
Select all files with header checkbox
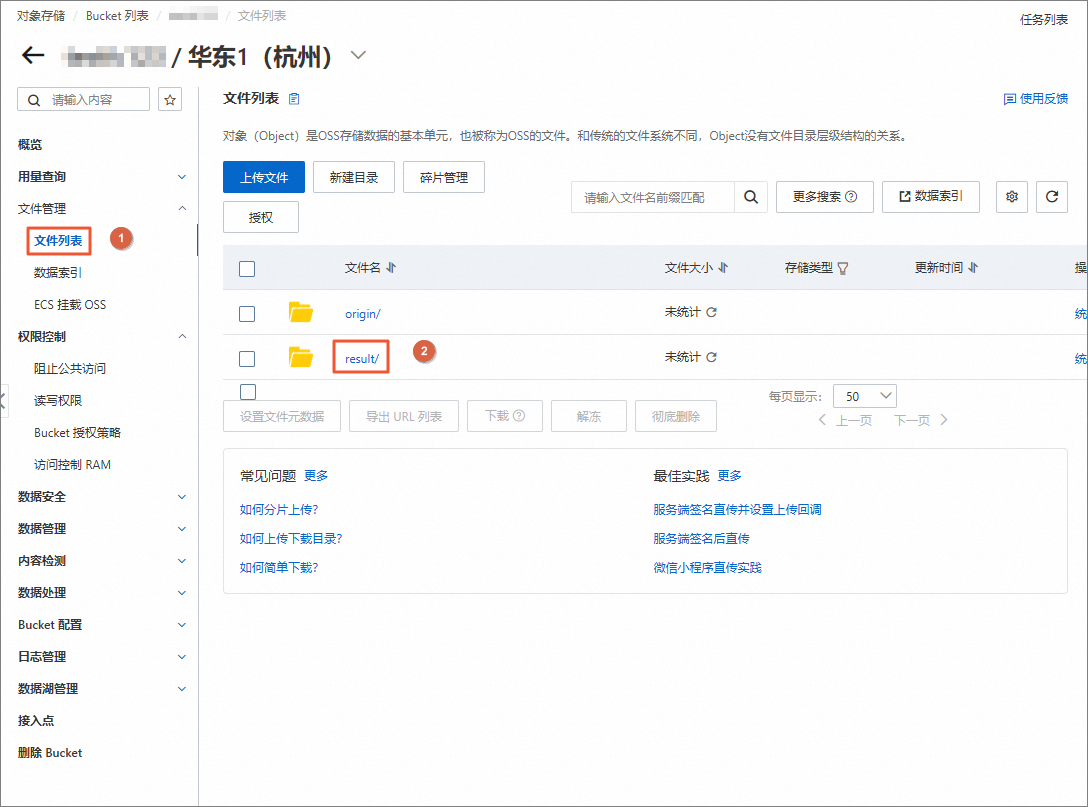click(x=247, y=269)
